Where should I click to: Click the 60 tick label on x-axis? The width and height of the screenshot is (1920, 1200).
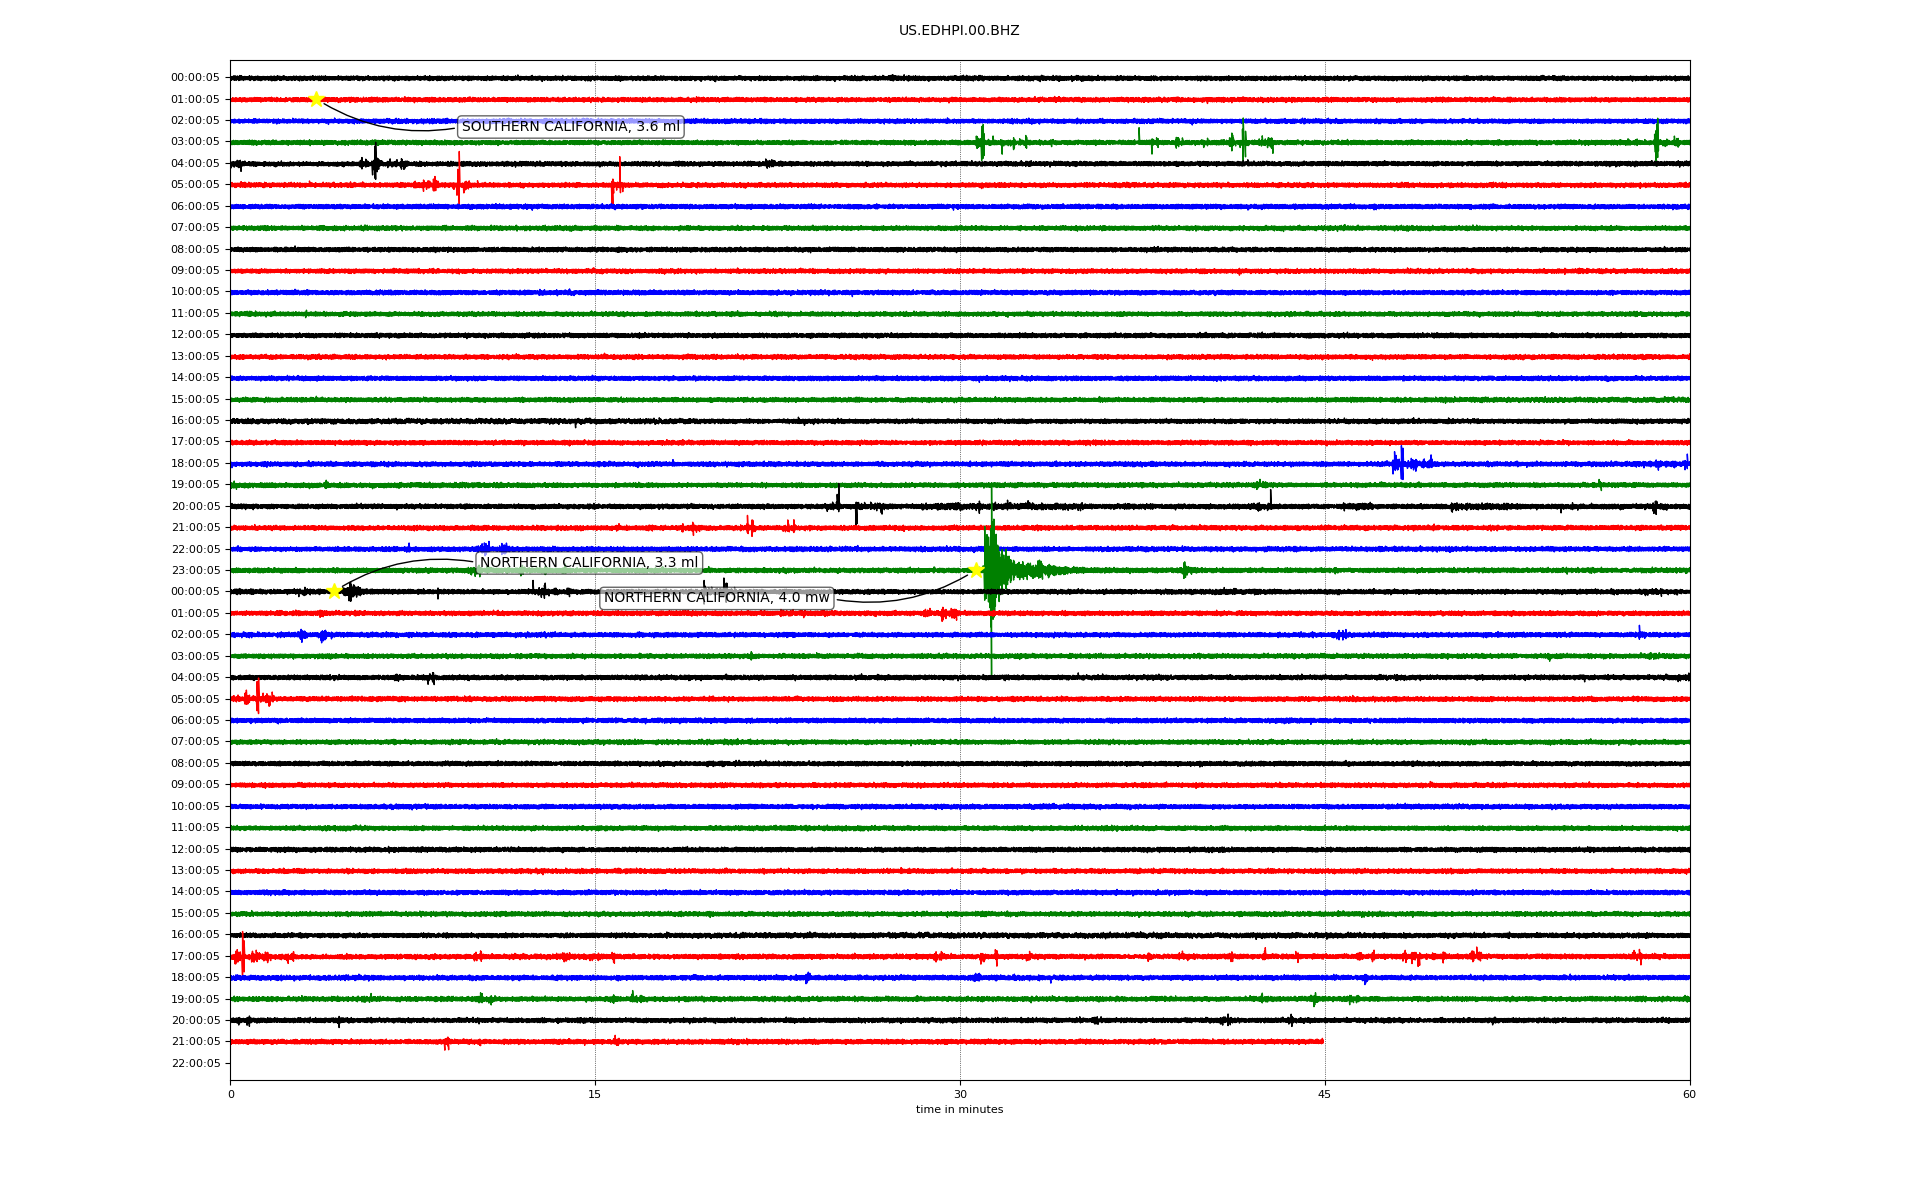pyautogui.click(x=1689, y=1094)
